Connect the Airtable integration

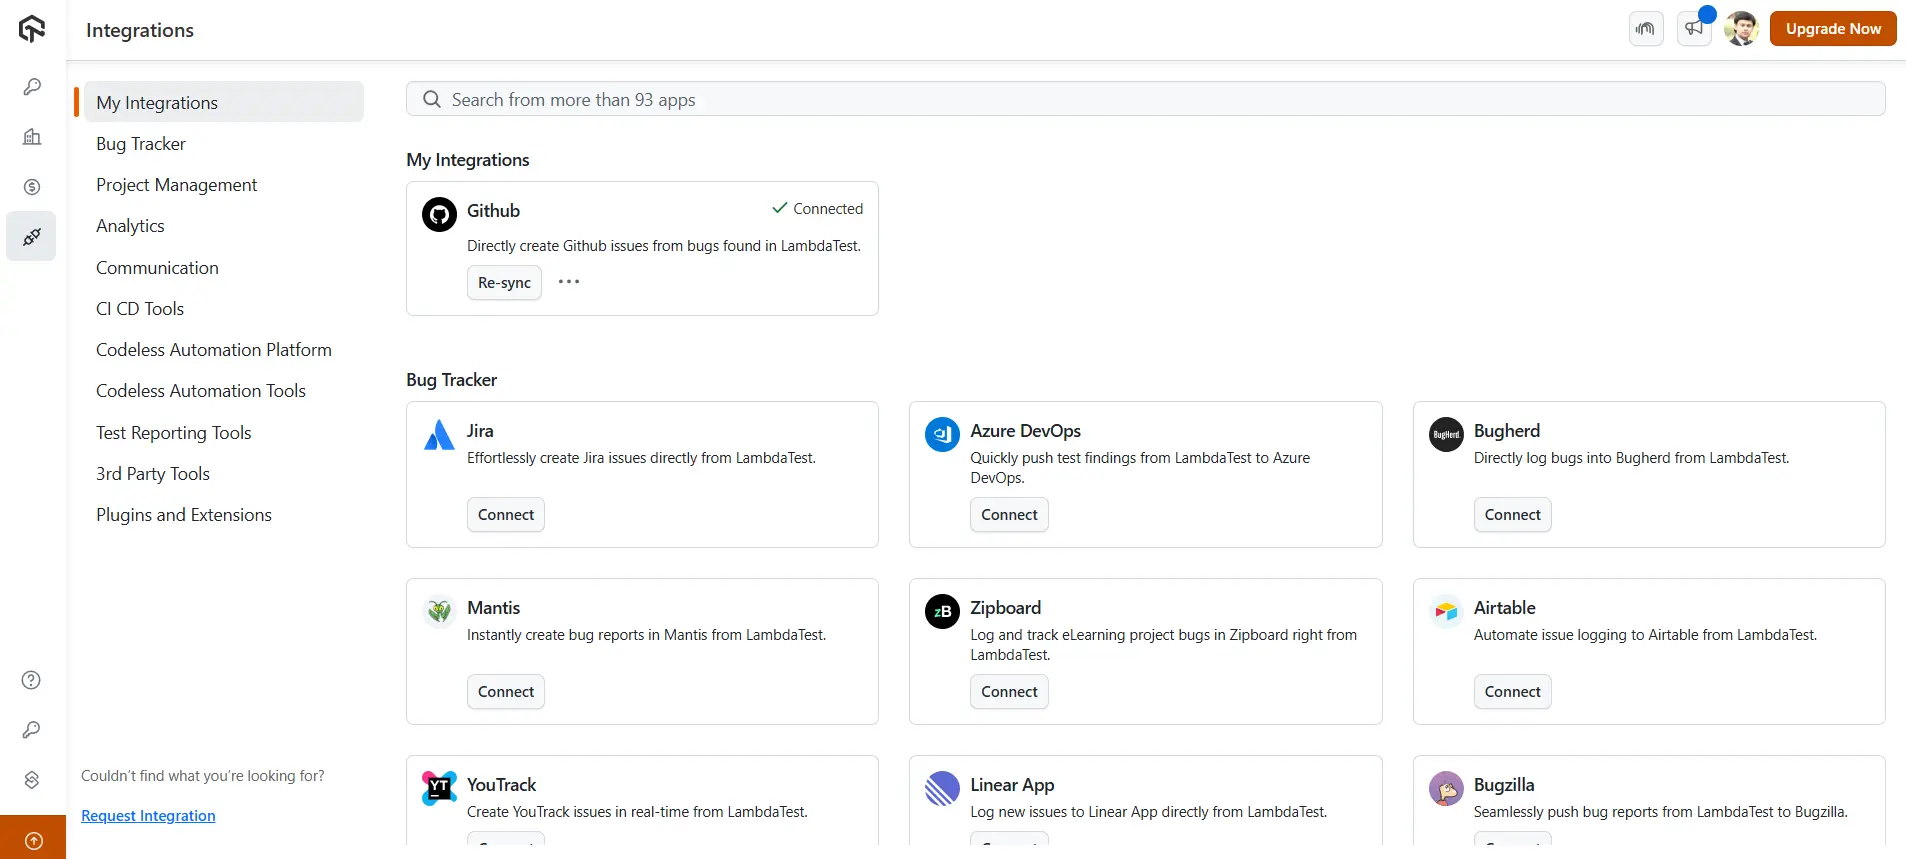(x=1512, y=692)
